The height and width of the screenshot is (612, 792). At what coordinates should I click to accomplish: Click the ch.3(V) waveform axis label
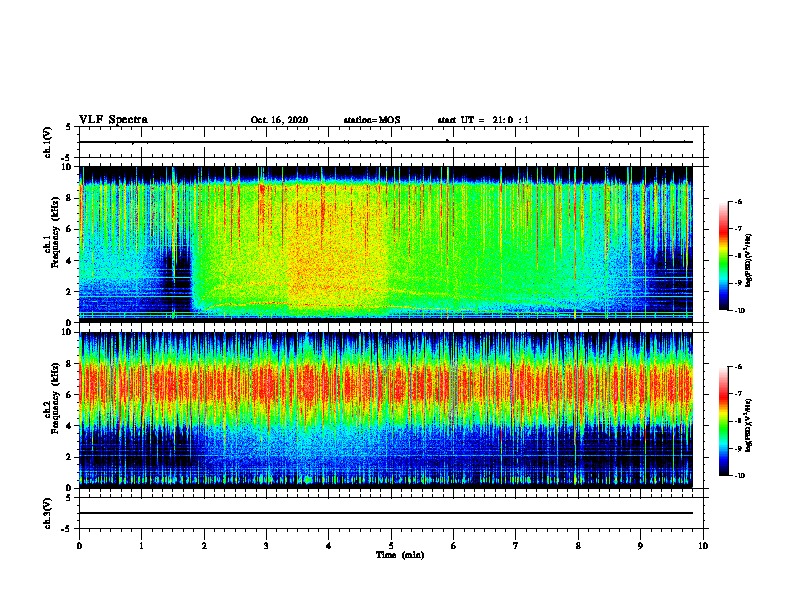[x=48, y=513]
